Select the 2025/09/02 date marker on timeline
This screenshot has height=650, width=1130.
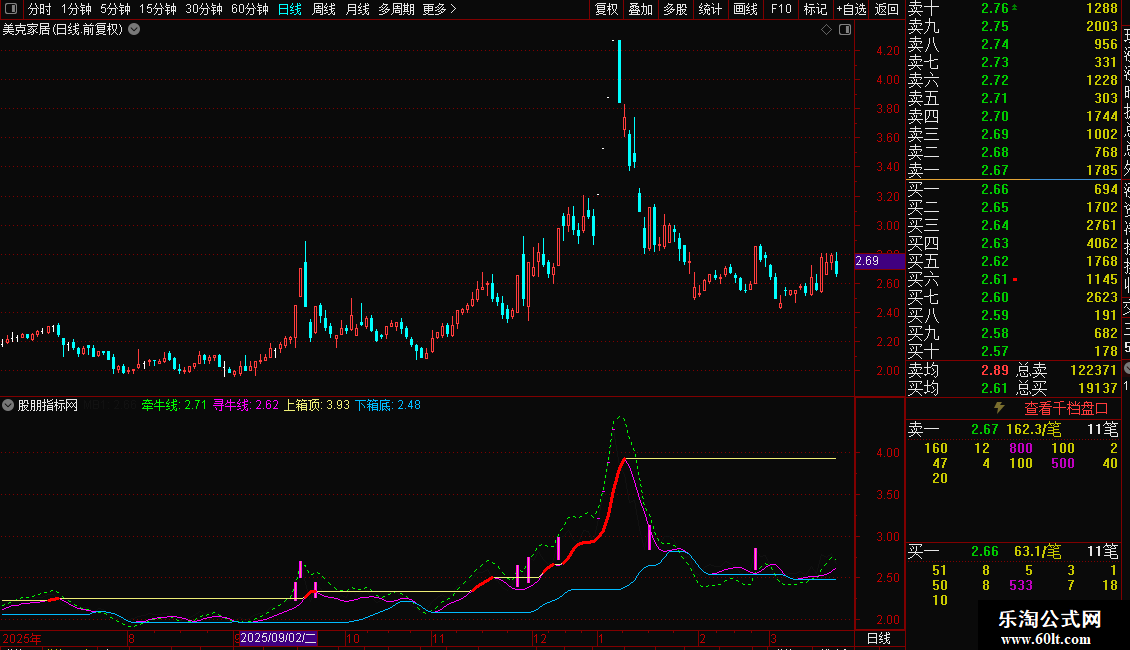click(278, 638)
